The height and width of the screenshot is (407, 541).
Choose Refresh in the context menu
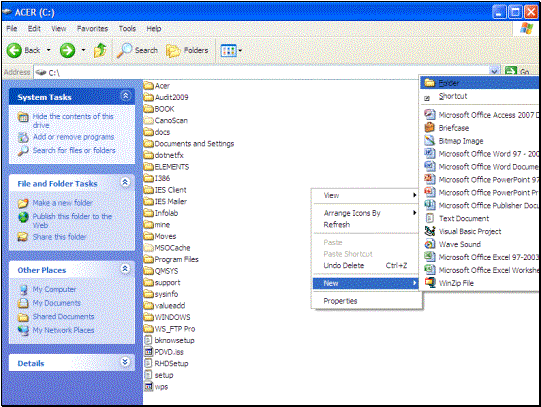tap(366, 225)
